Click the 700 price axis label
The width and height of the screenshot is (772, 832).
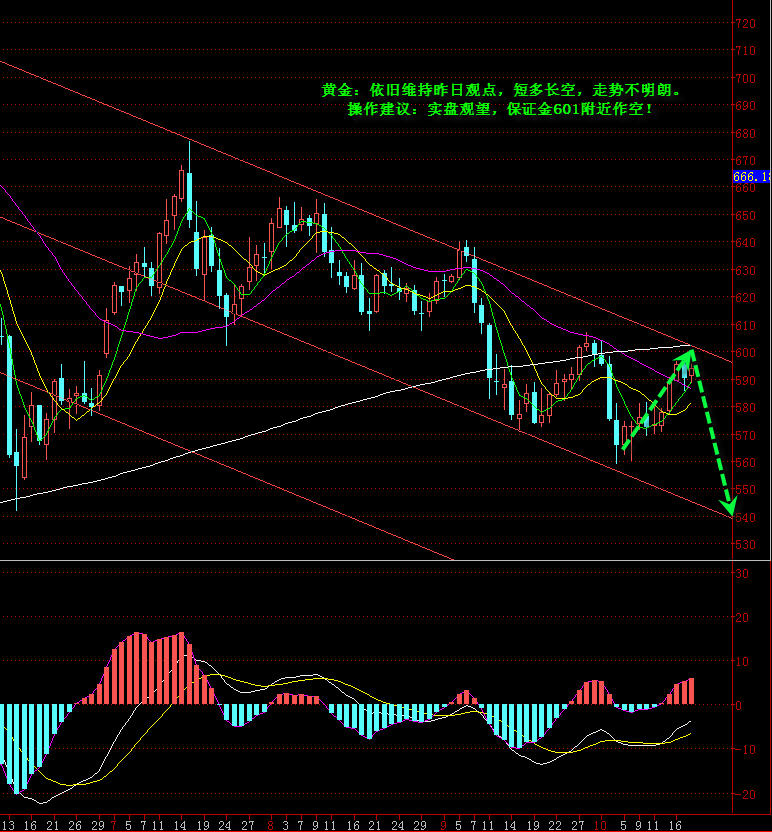[745, 79]
